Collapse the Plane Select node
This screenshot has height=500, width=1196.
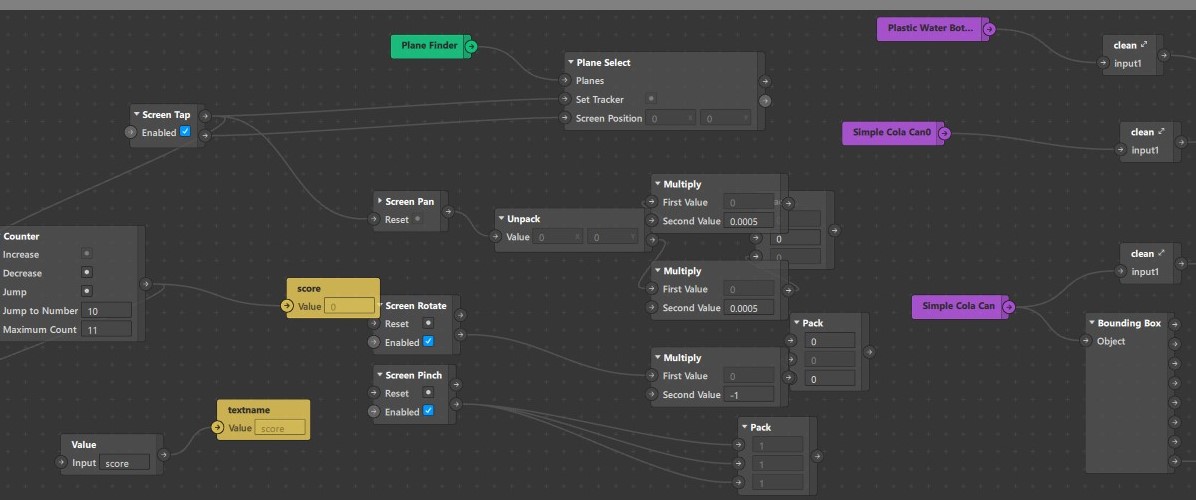pos(571,63)
